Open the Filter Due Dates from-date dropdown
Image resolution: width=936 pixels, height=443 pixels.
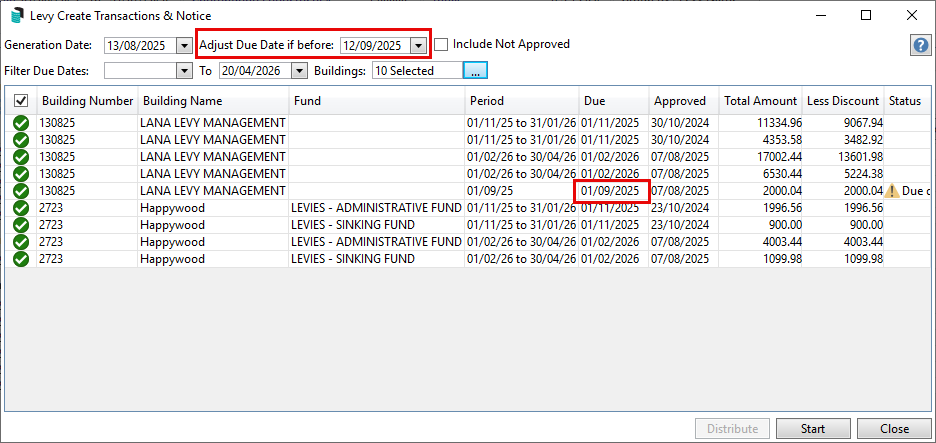pyautogui.click(x=183, y=70)
